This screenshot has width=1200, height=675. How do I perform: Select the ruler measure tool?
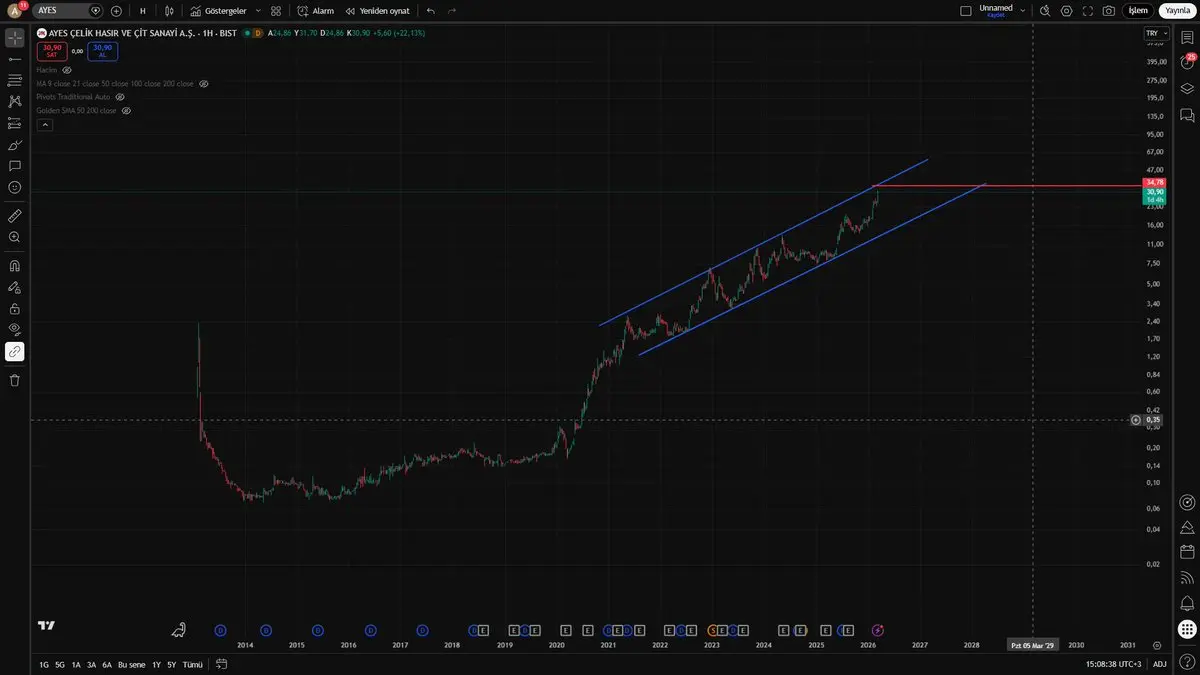15,215
